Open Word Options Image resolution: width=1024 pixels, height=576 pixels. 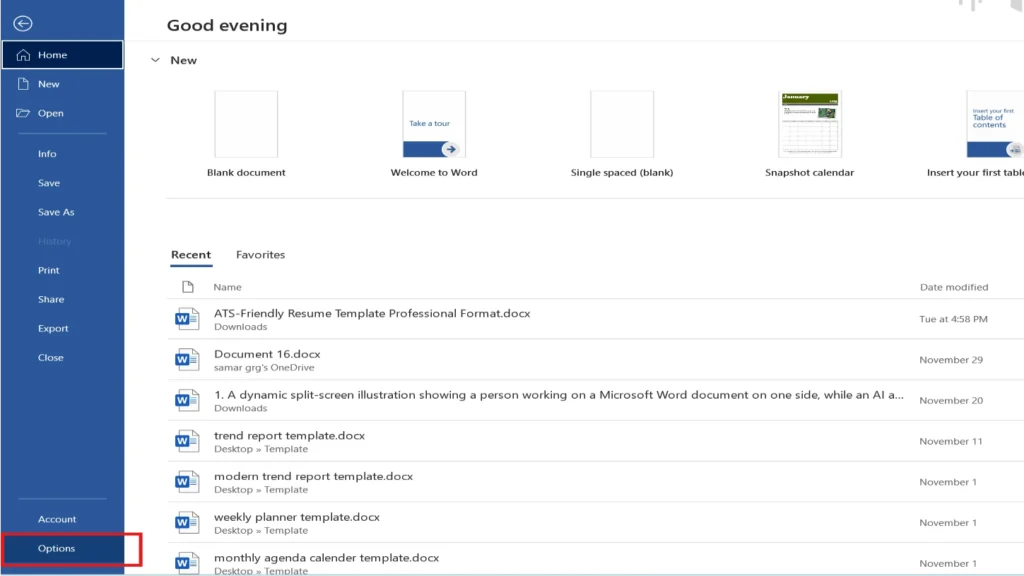[x=58, y=548]
